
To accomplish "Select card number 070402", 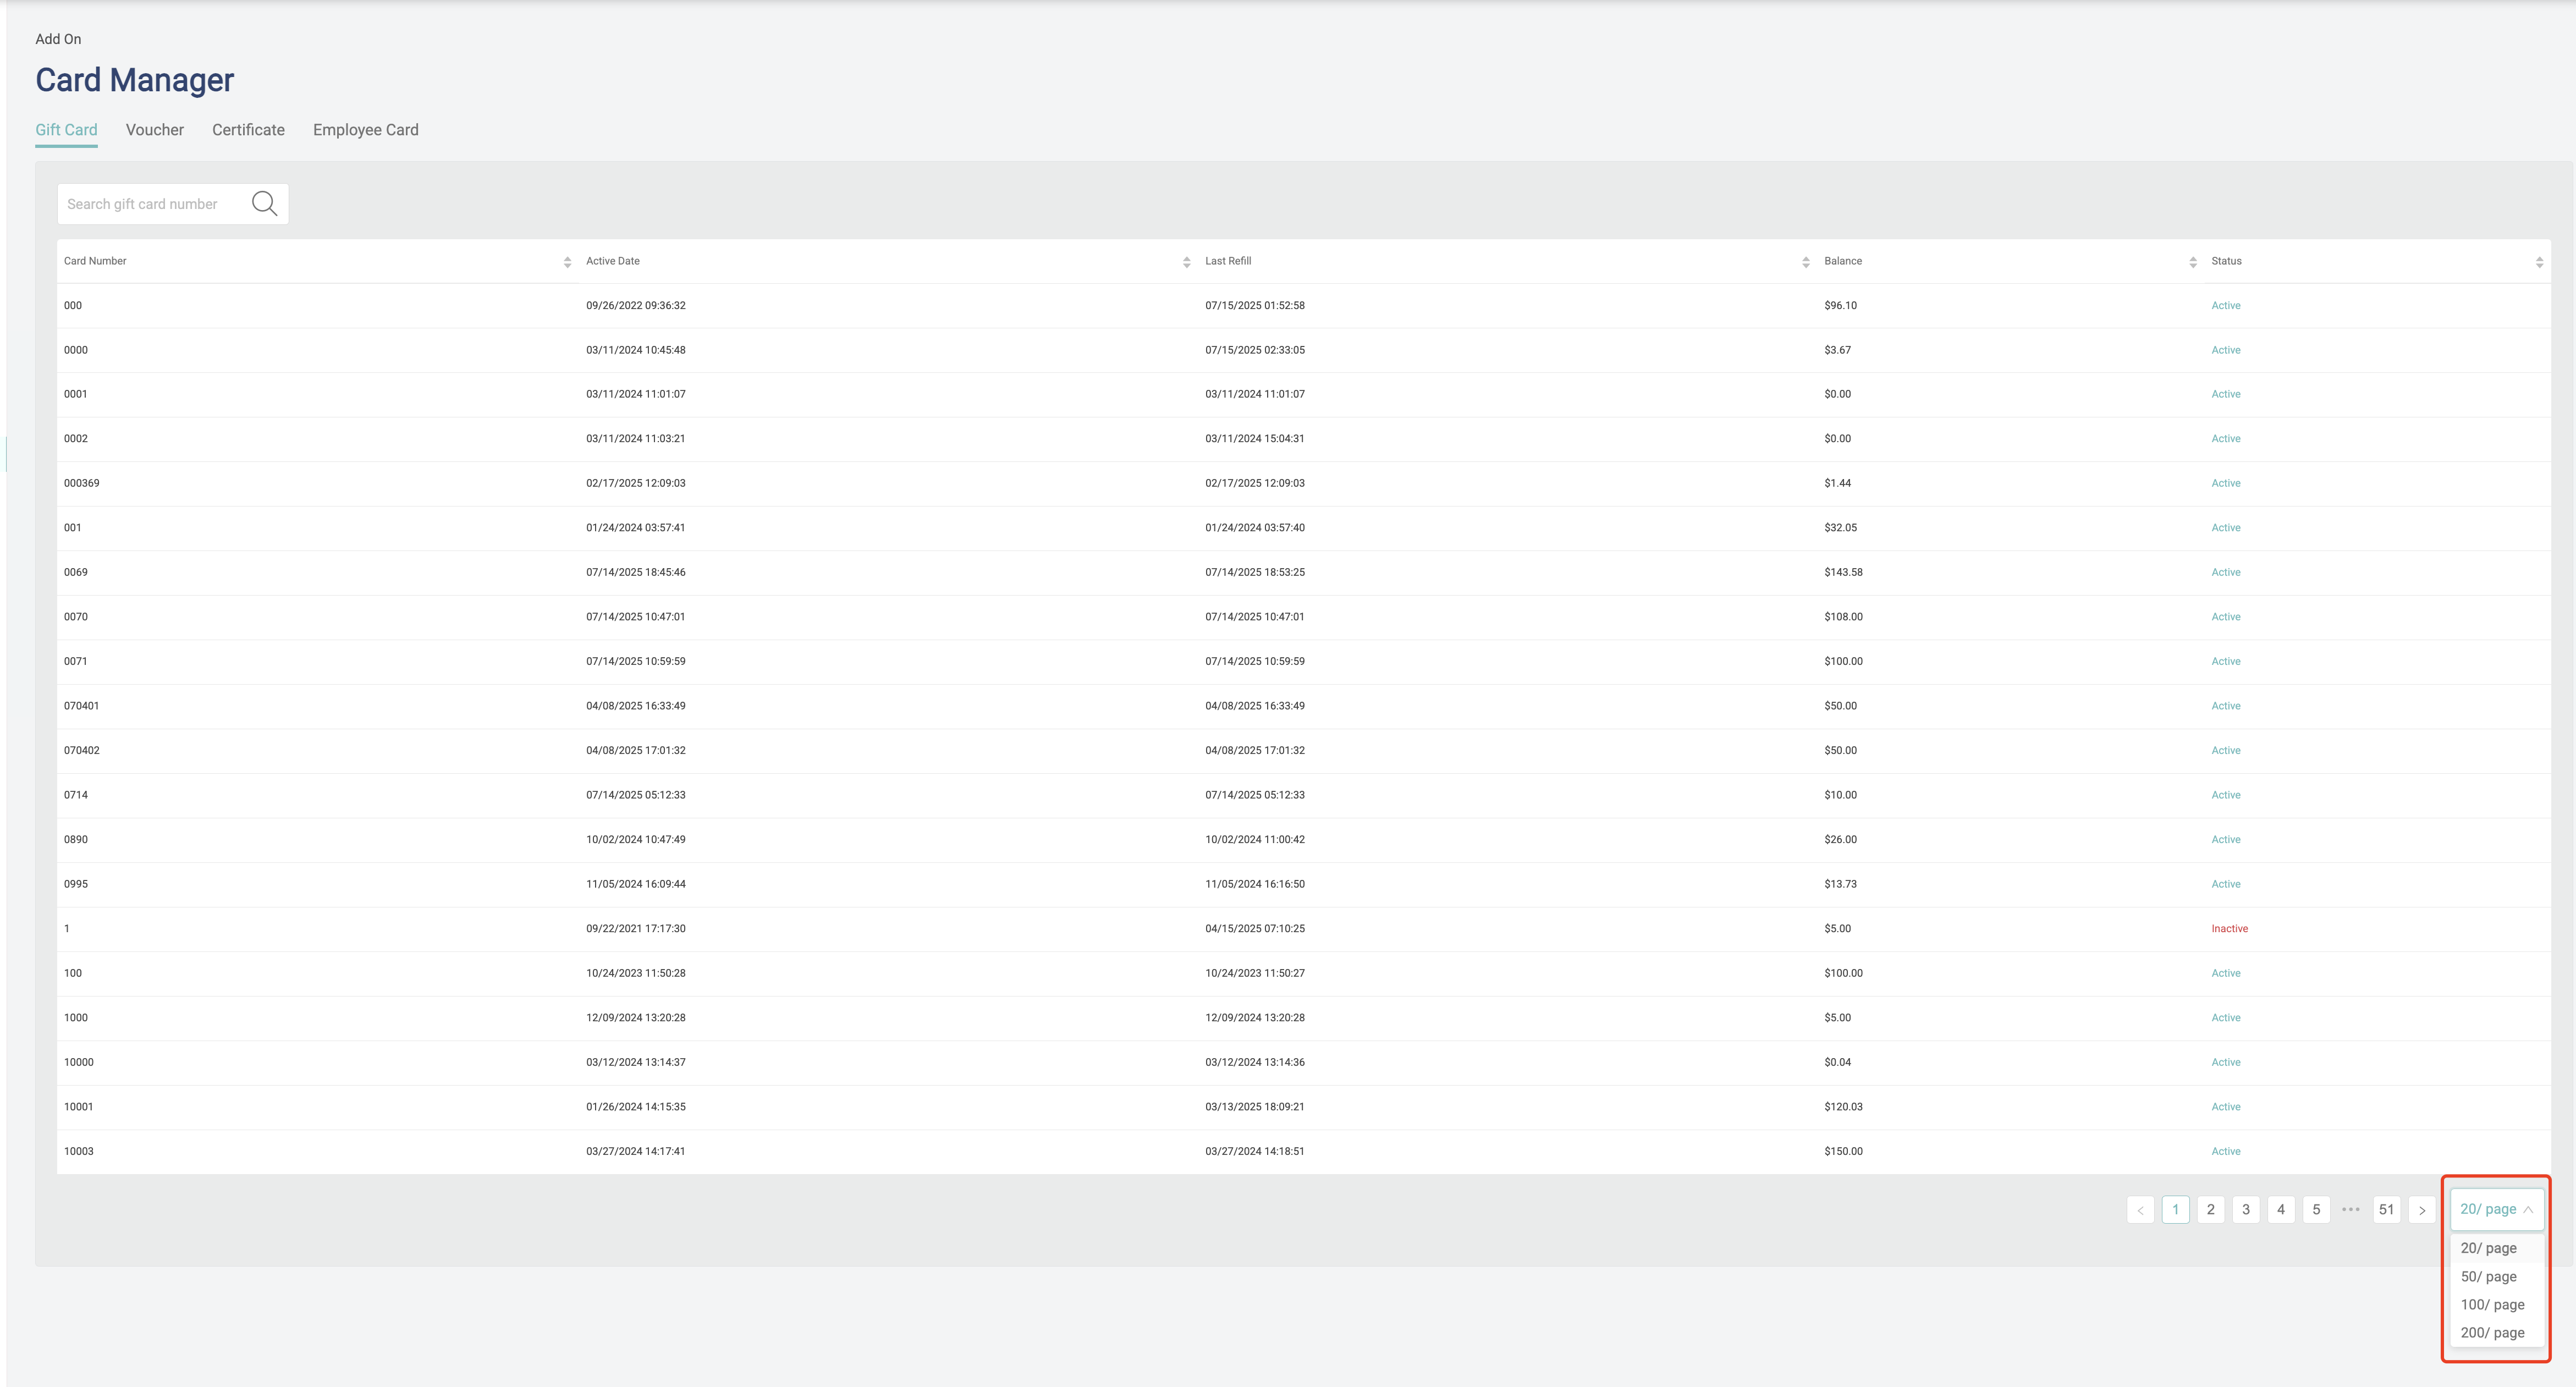I will coord(82,750).
